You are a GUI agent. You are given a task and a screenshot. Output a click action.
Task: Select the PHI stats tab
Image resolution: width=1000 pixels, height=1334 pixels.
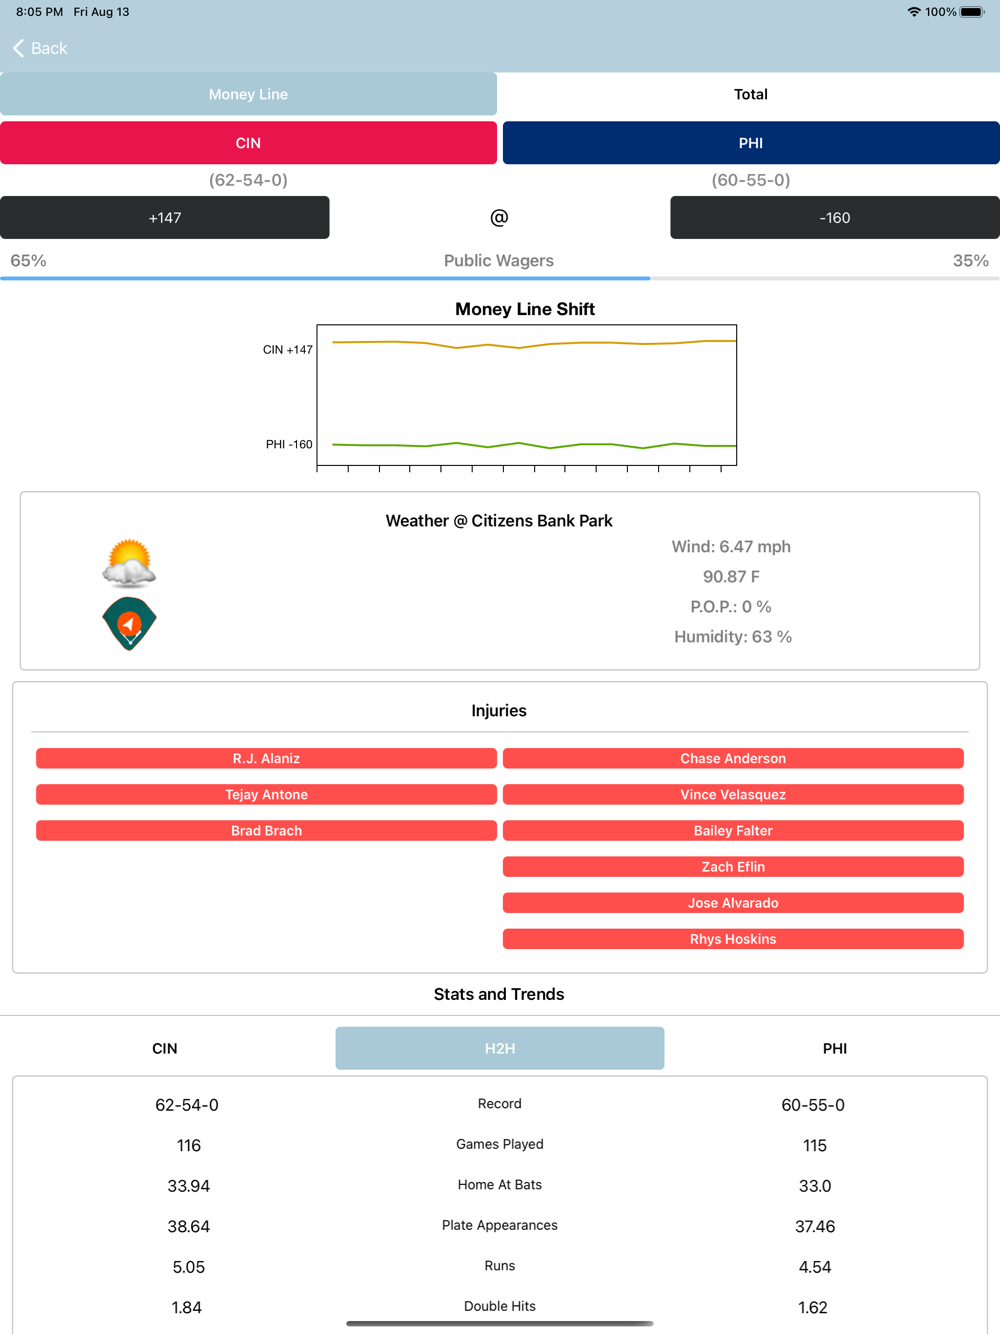point(835,1048)
